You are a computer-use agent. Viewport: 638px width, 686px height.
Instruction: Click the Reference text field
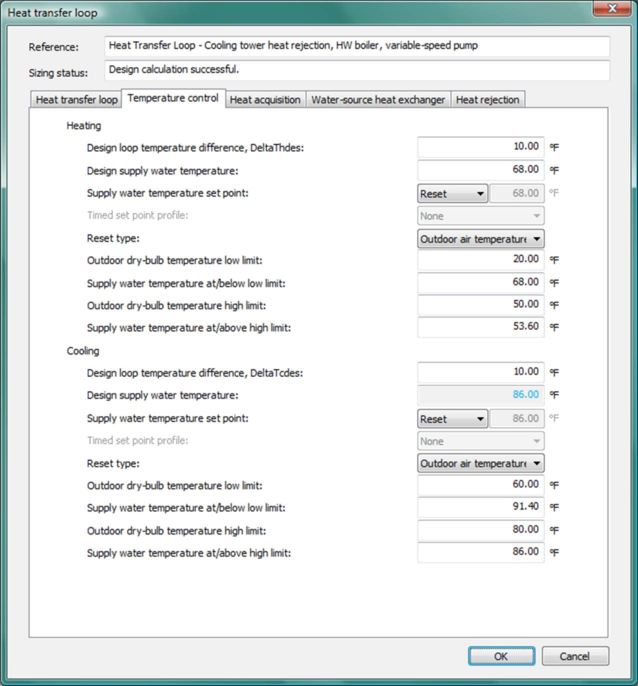click(356, 47)
